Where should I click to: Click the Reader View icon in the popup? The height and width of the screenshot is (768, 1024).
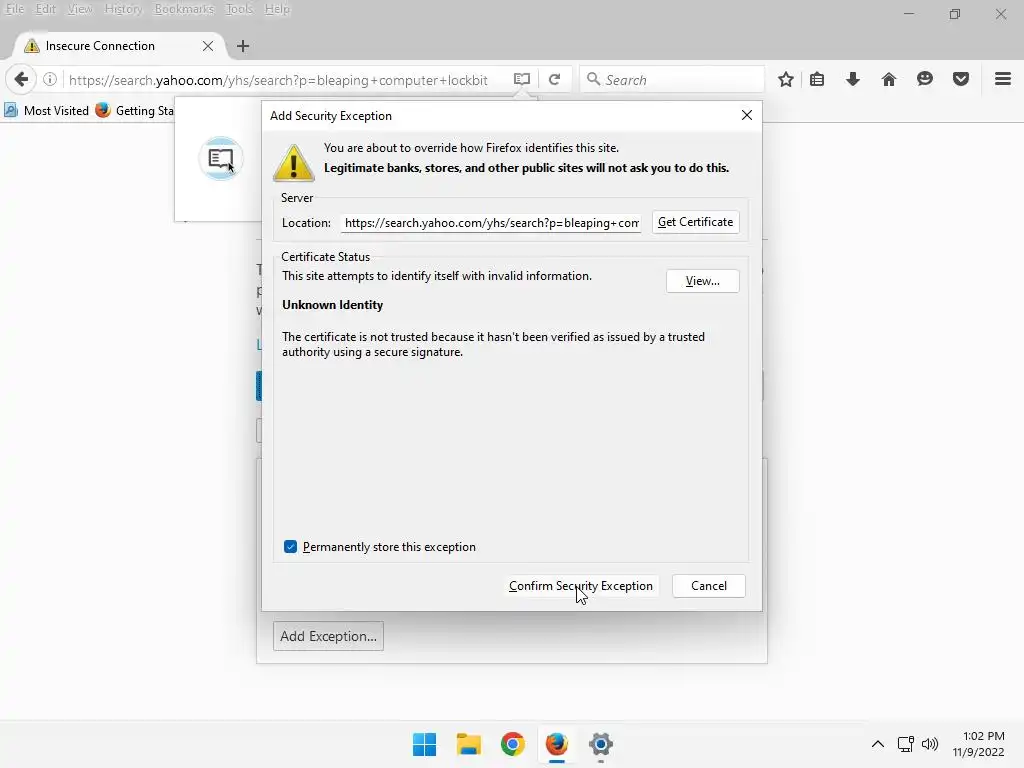(x=221, y=158)
